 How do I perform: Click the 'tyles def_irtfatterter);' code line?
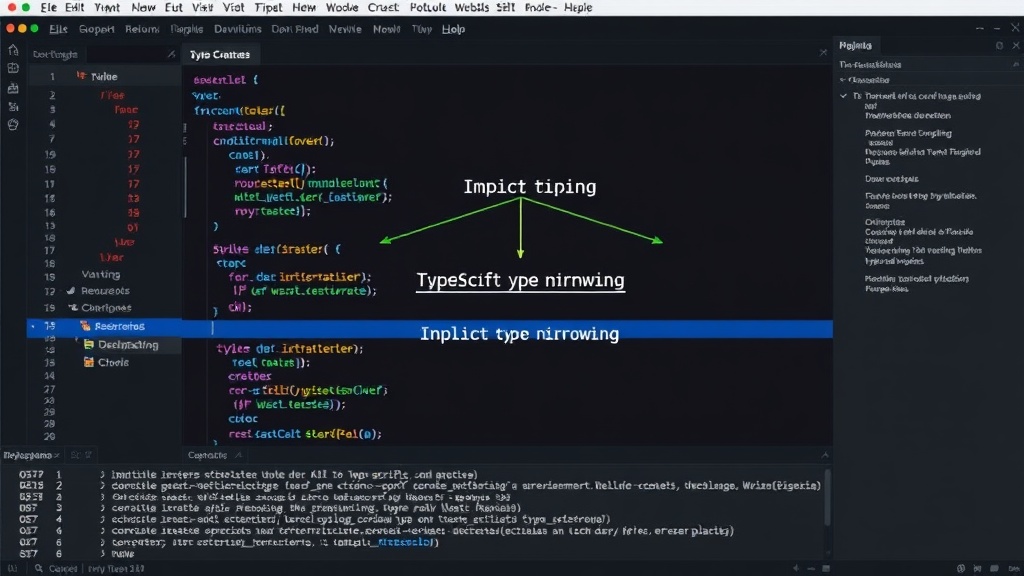[289, 349]
